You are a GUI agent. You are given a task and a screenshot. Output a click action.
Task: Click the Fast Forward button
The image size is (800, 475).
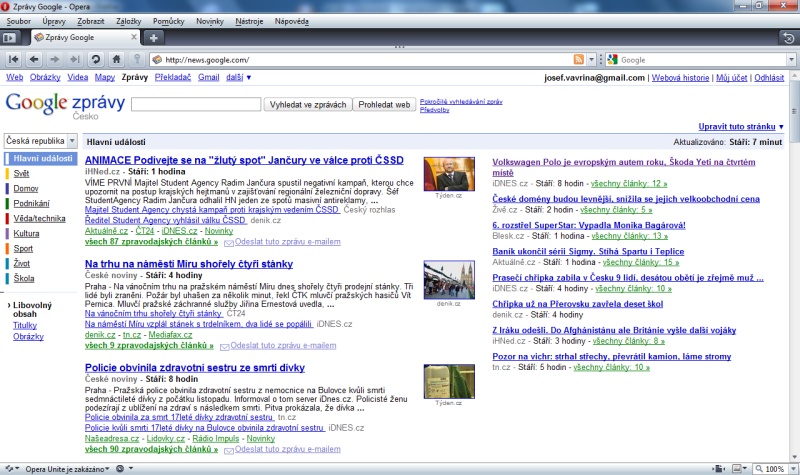pos(74,60)
